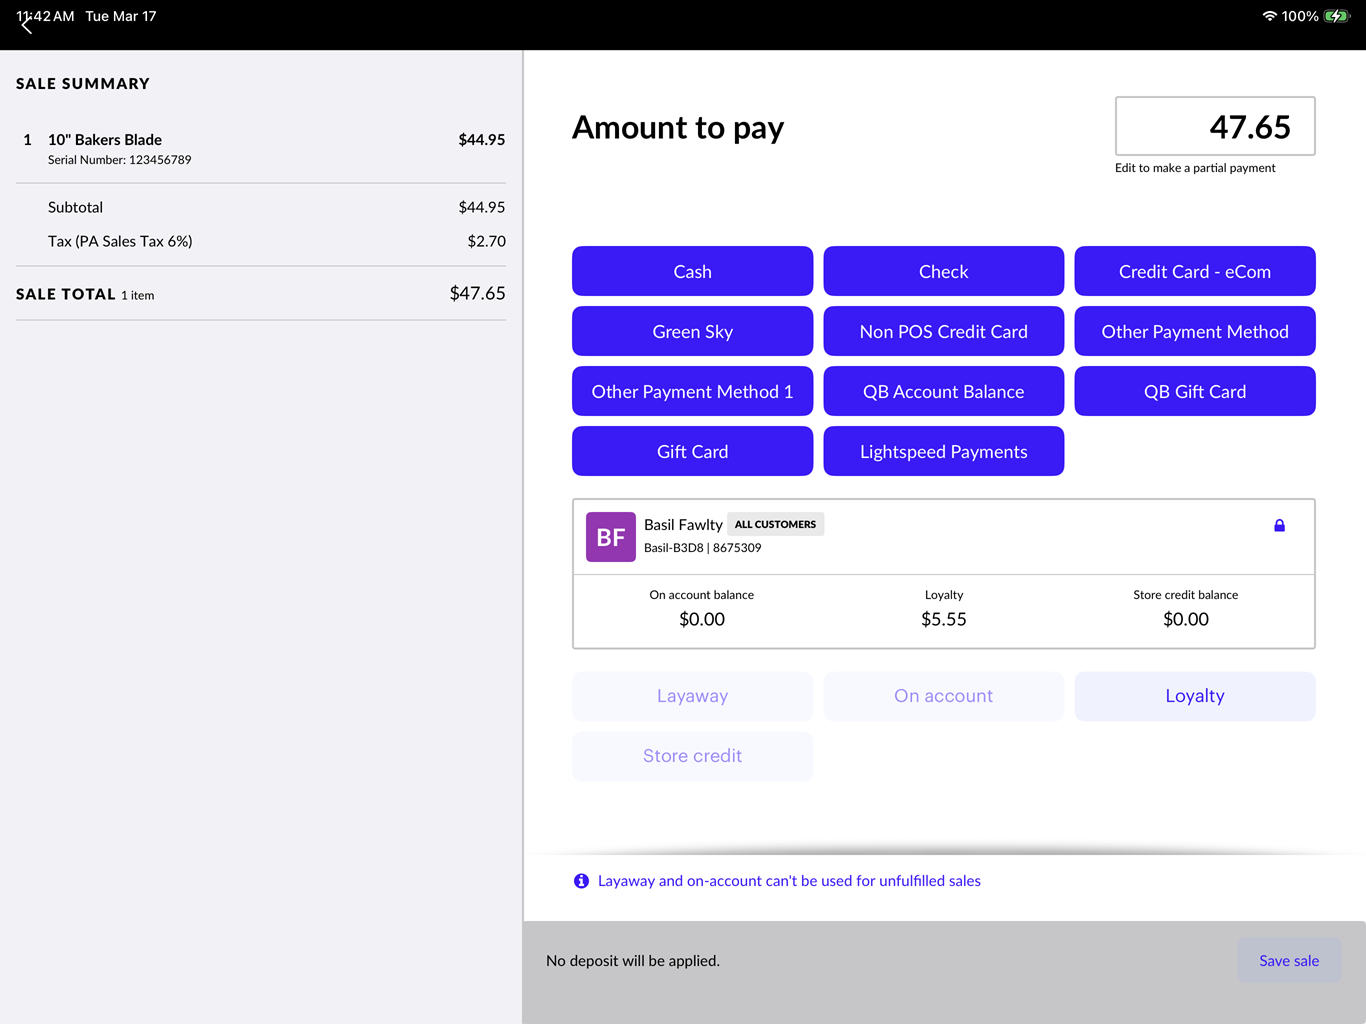The image size is (1366, 1024).
Task: Click Serial Number: 123456789 text
Action: pos(119,160)
